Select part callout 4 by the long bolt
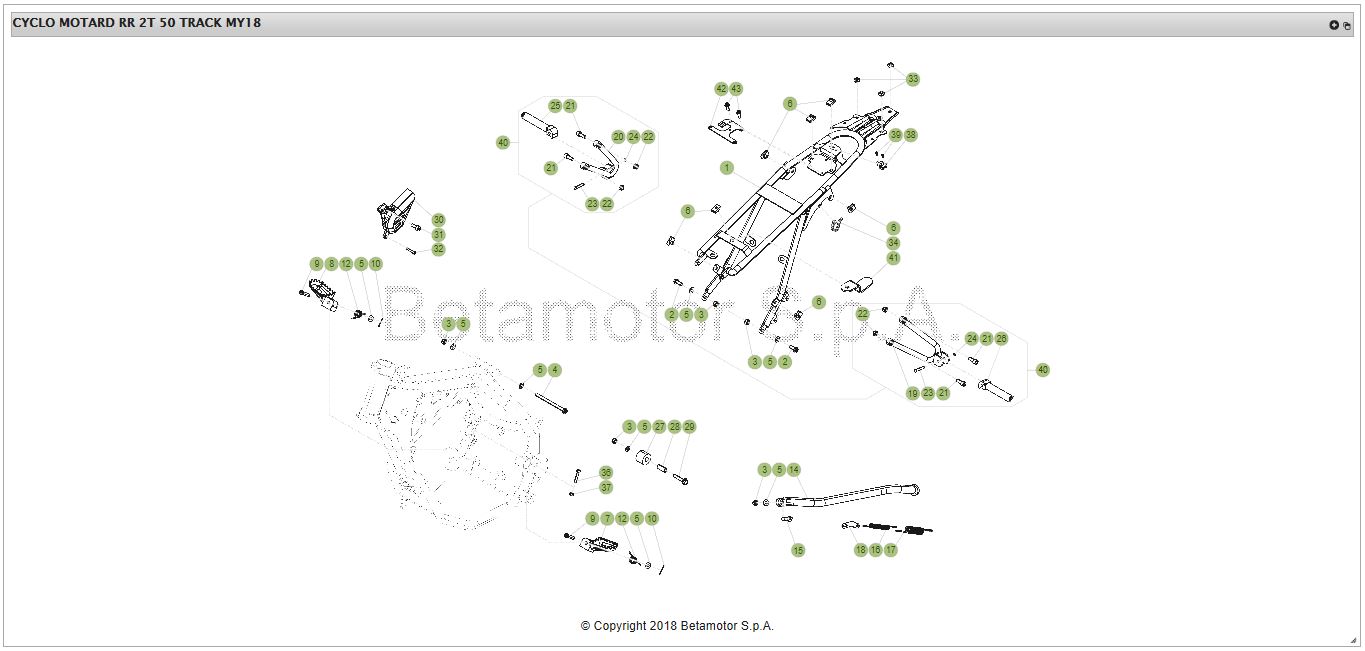 click(x=555, y=370)
